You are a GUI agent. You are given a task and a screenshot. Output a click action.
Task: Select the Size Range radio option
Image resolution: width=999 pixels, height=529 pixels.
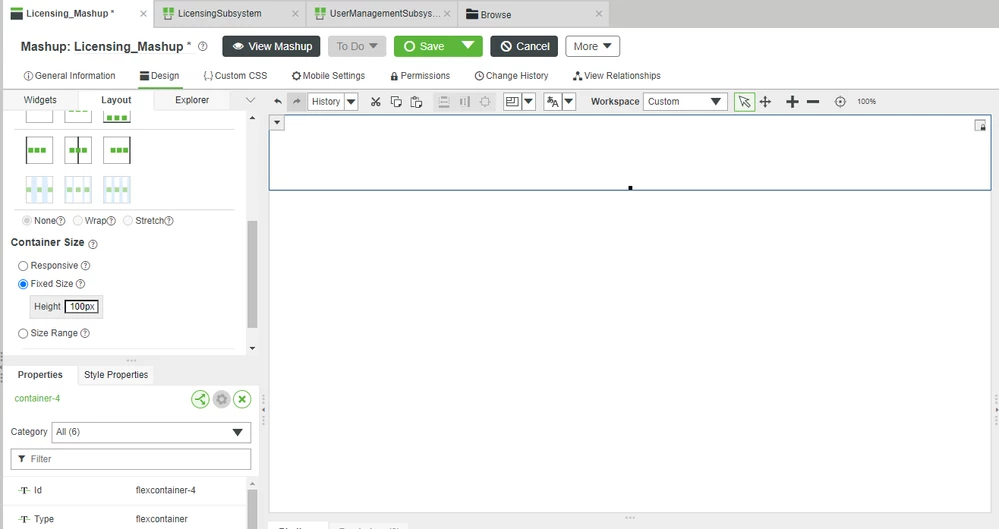point(23,333)
